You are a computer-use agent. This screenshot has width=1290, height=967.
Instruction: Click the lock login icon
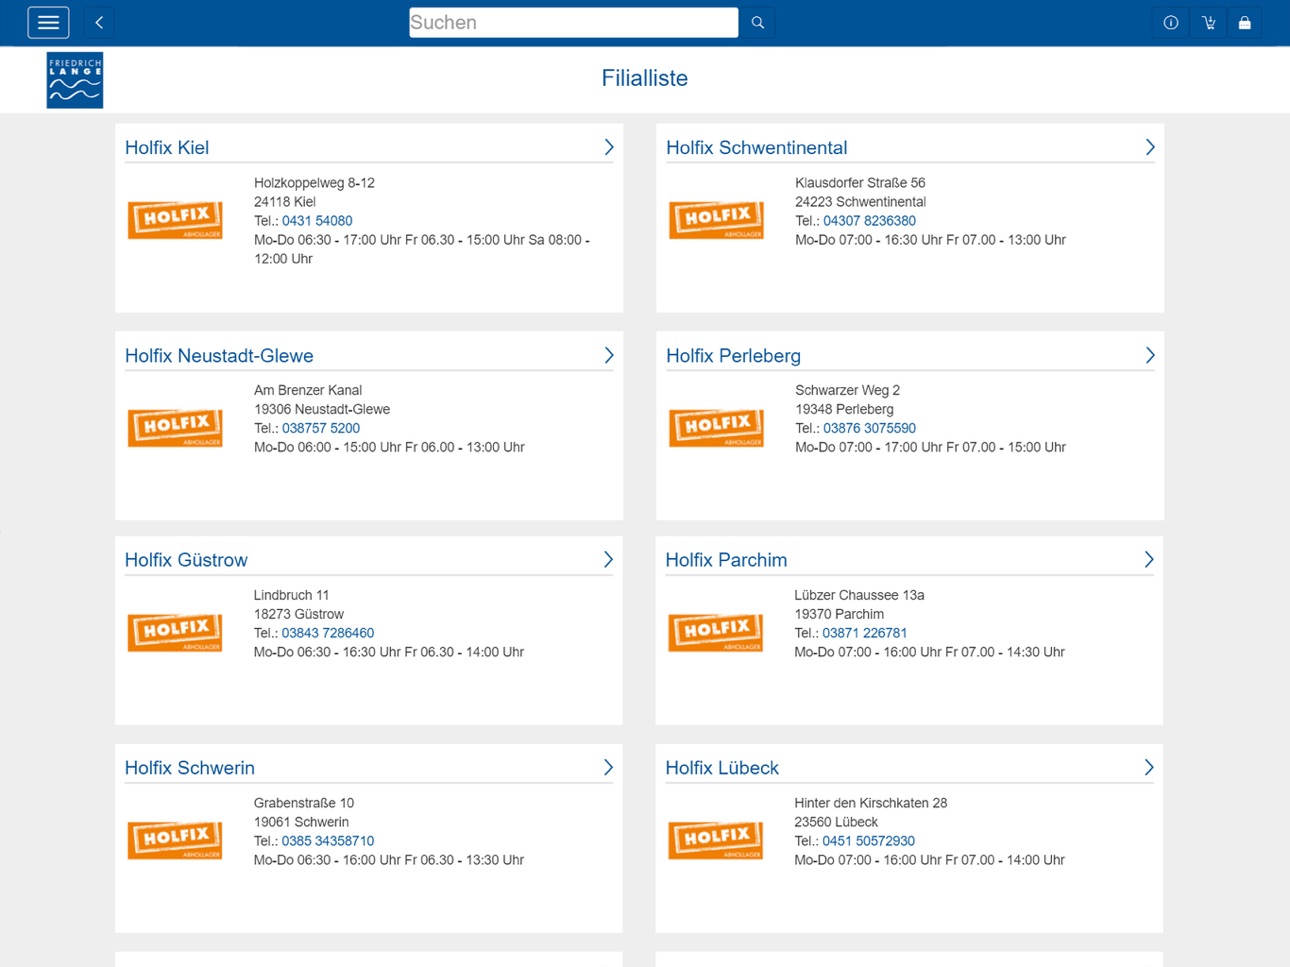click(1245, 22)
